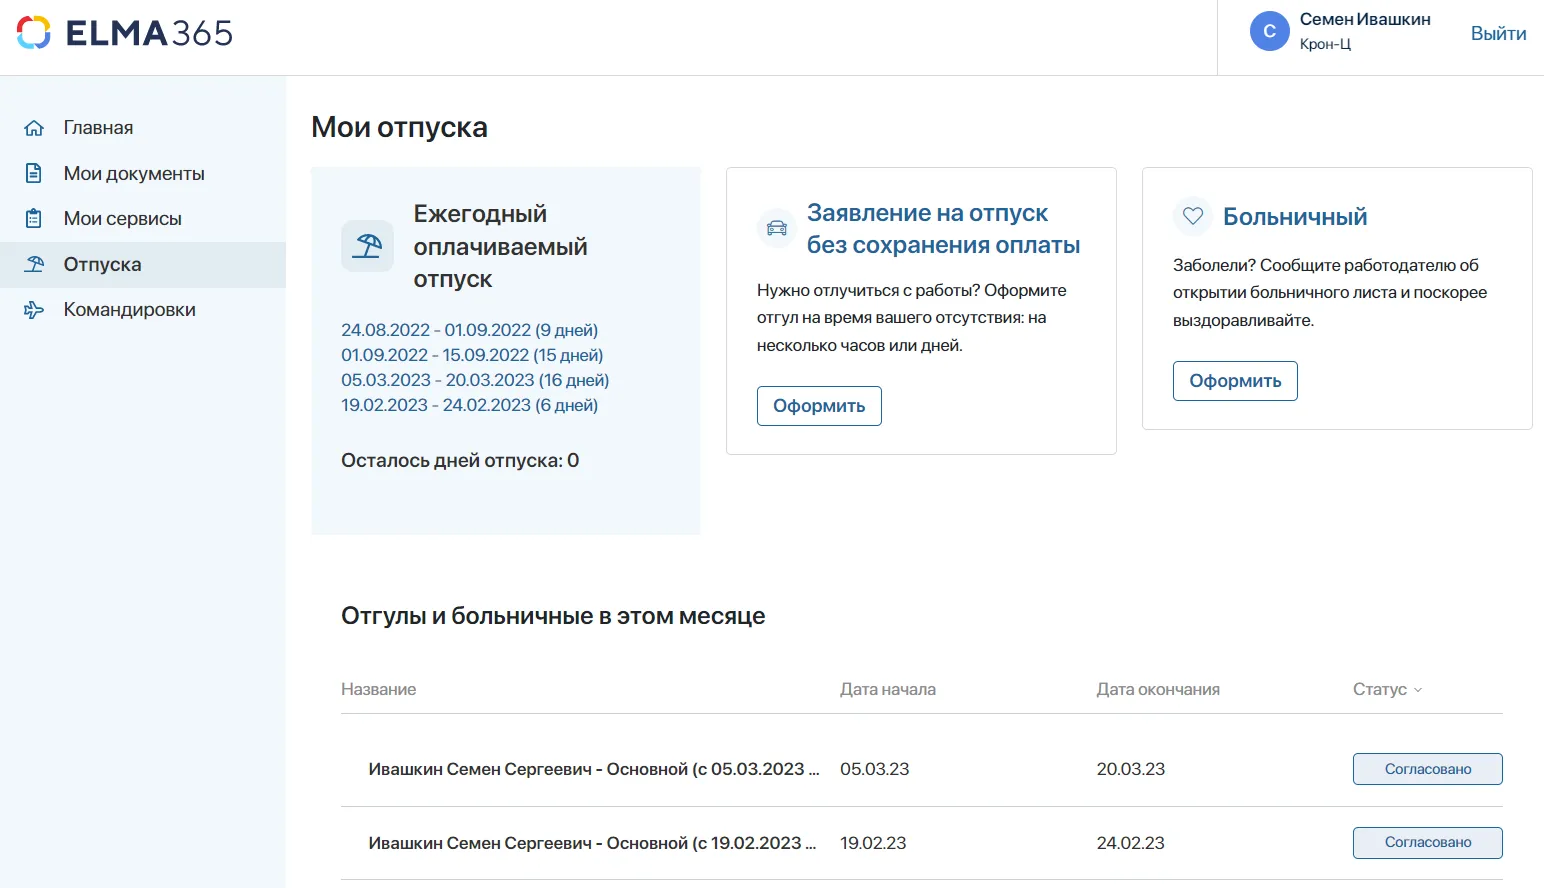
Task: Click the Мои сервисы calendar icon
Action: [x=33, y=217]
